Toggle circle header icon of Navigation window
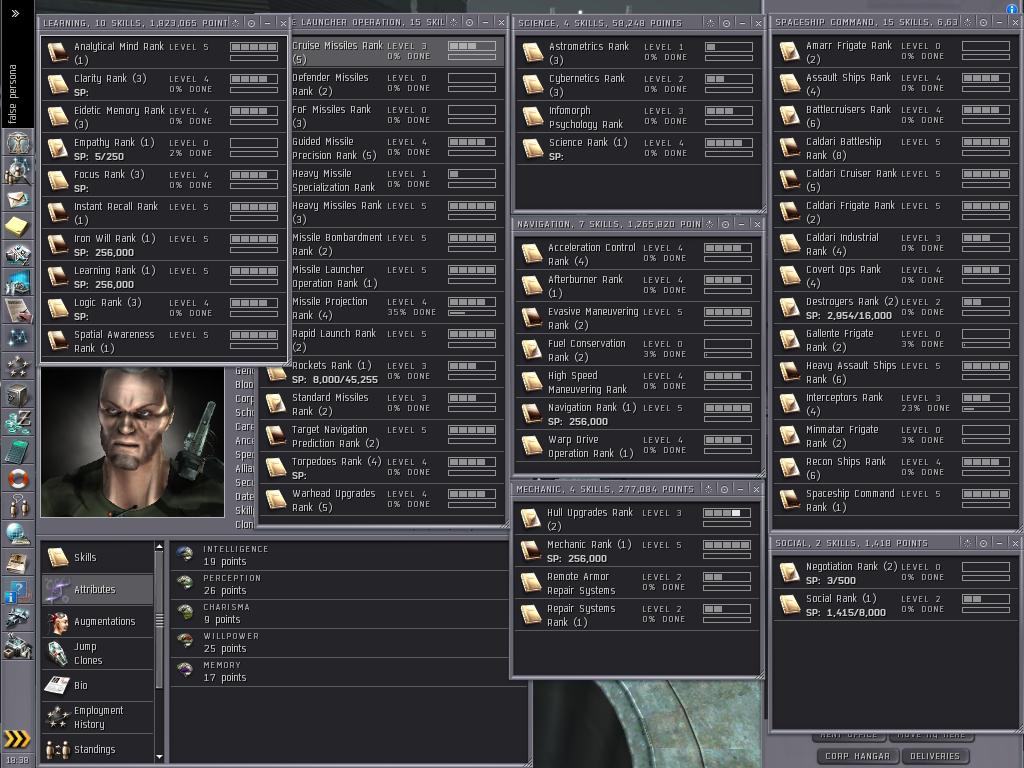Image resolution: width=1024 pixels, height=768 pixels. tap(725, 224)
